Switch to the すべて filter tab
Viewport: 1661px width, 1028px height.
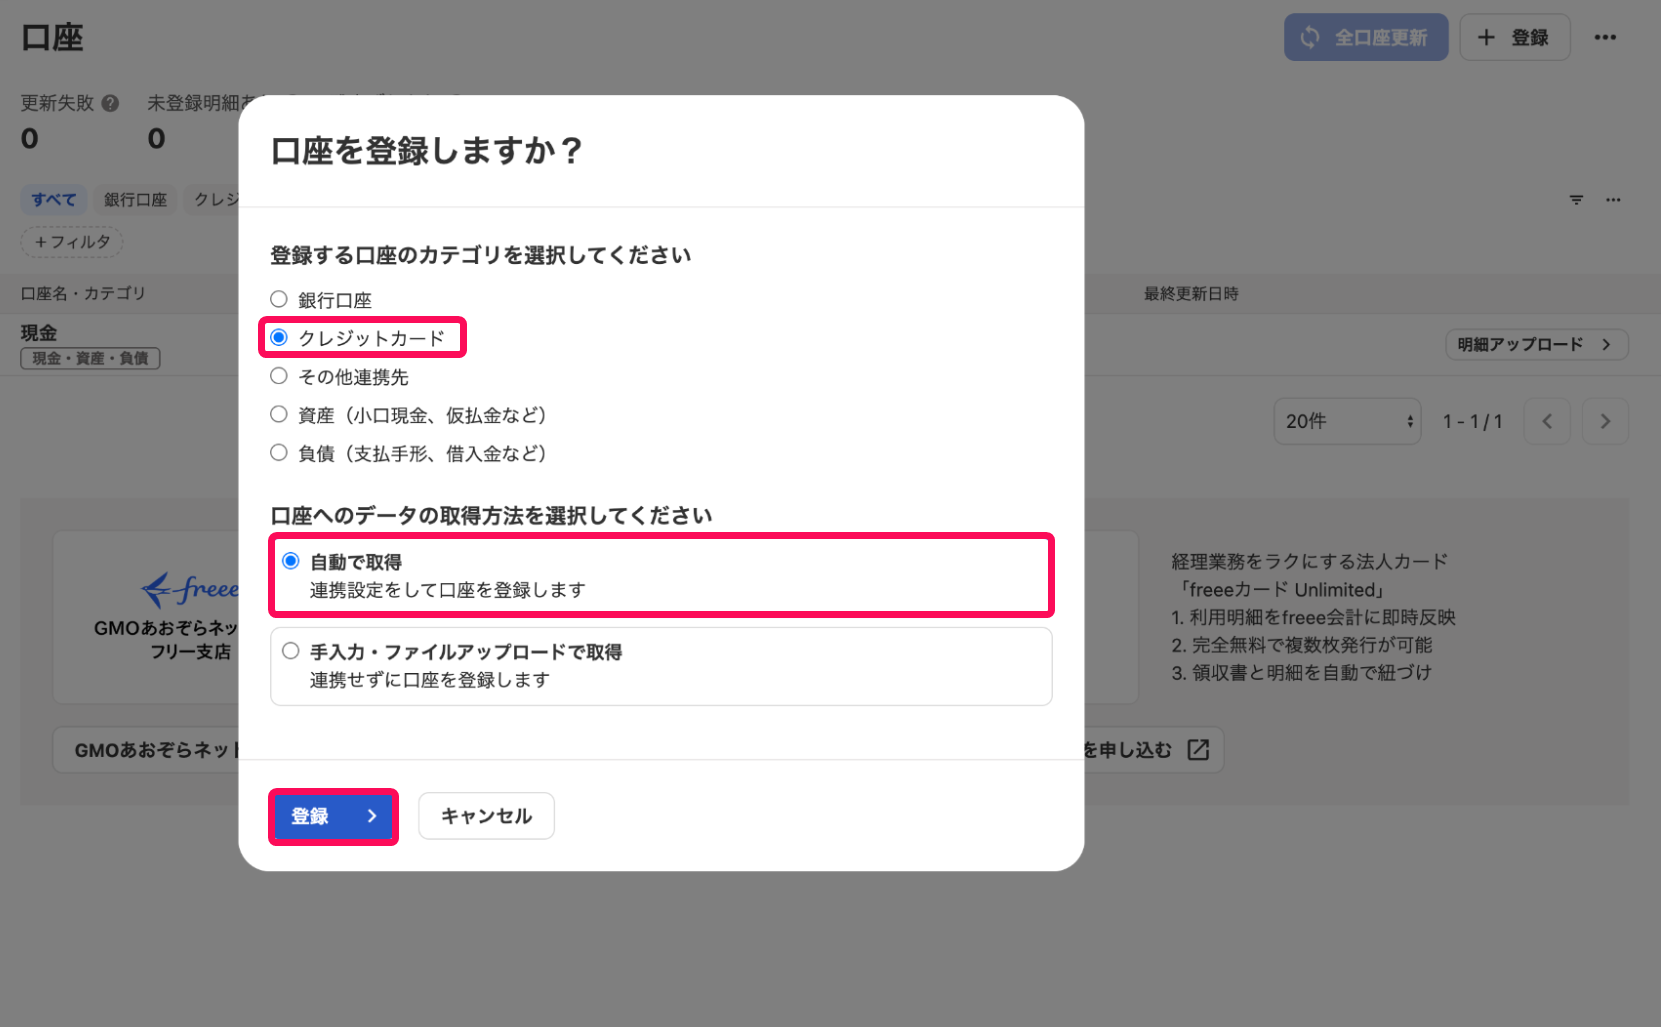point(53,199)
